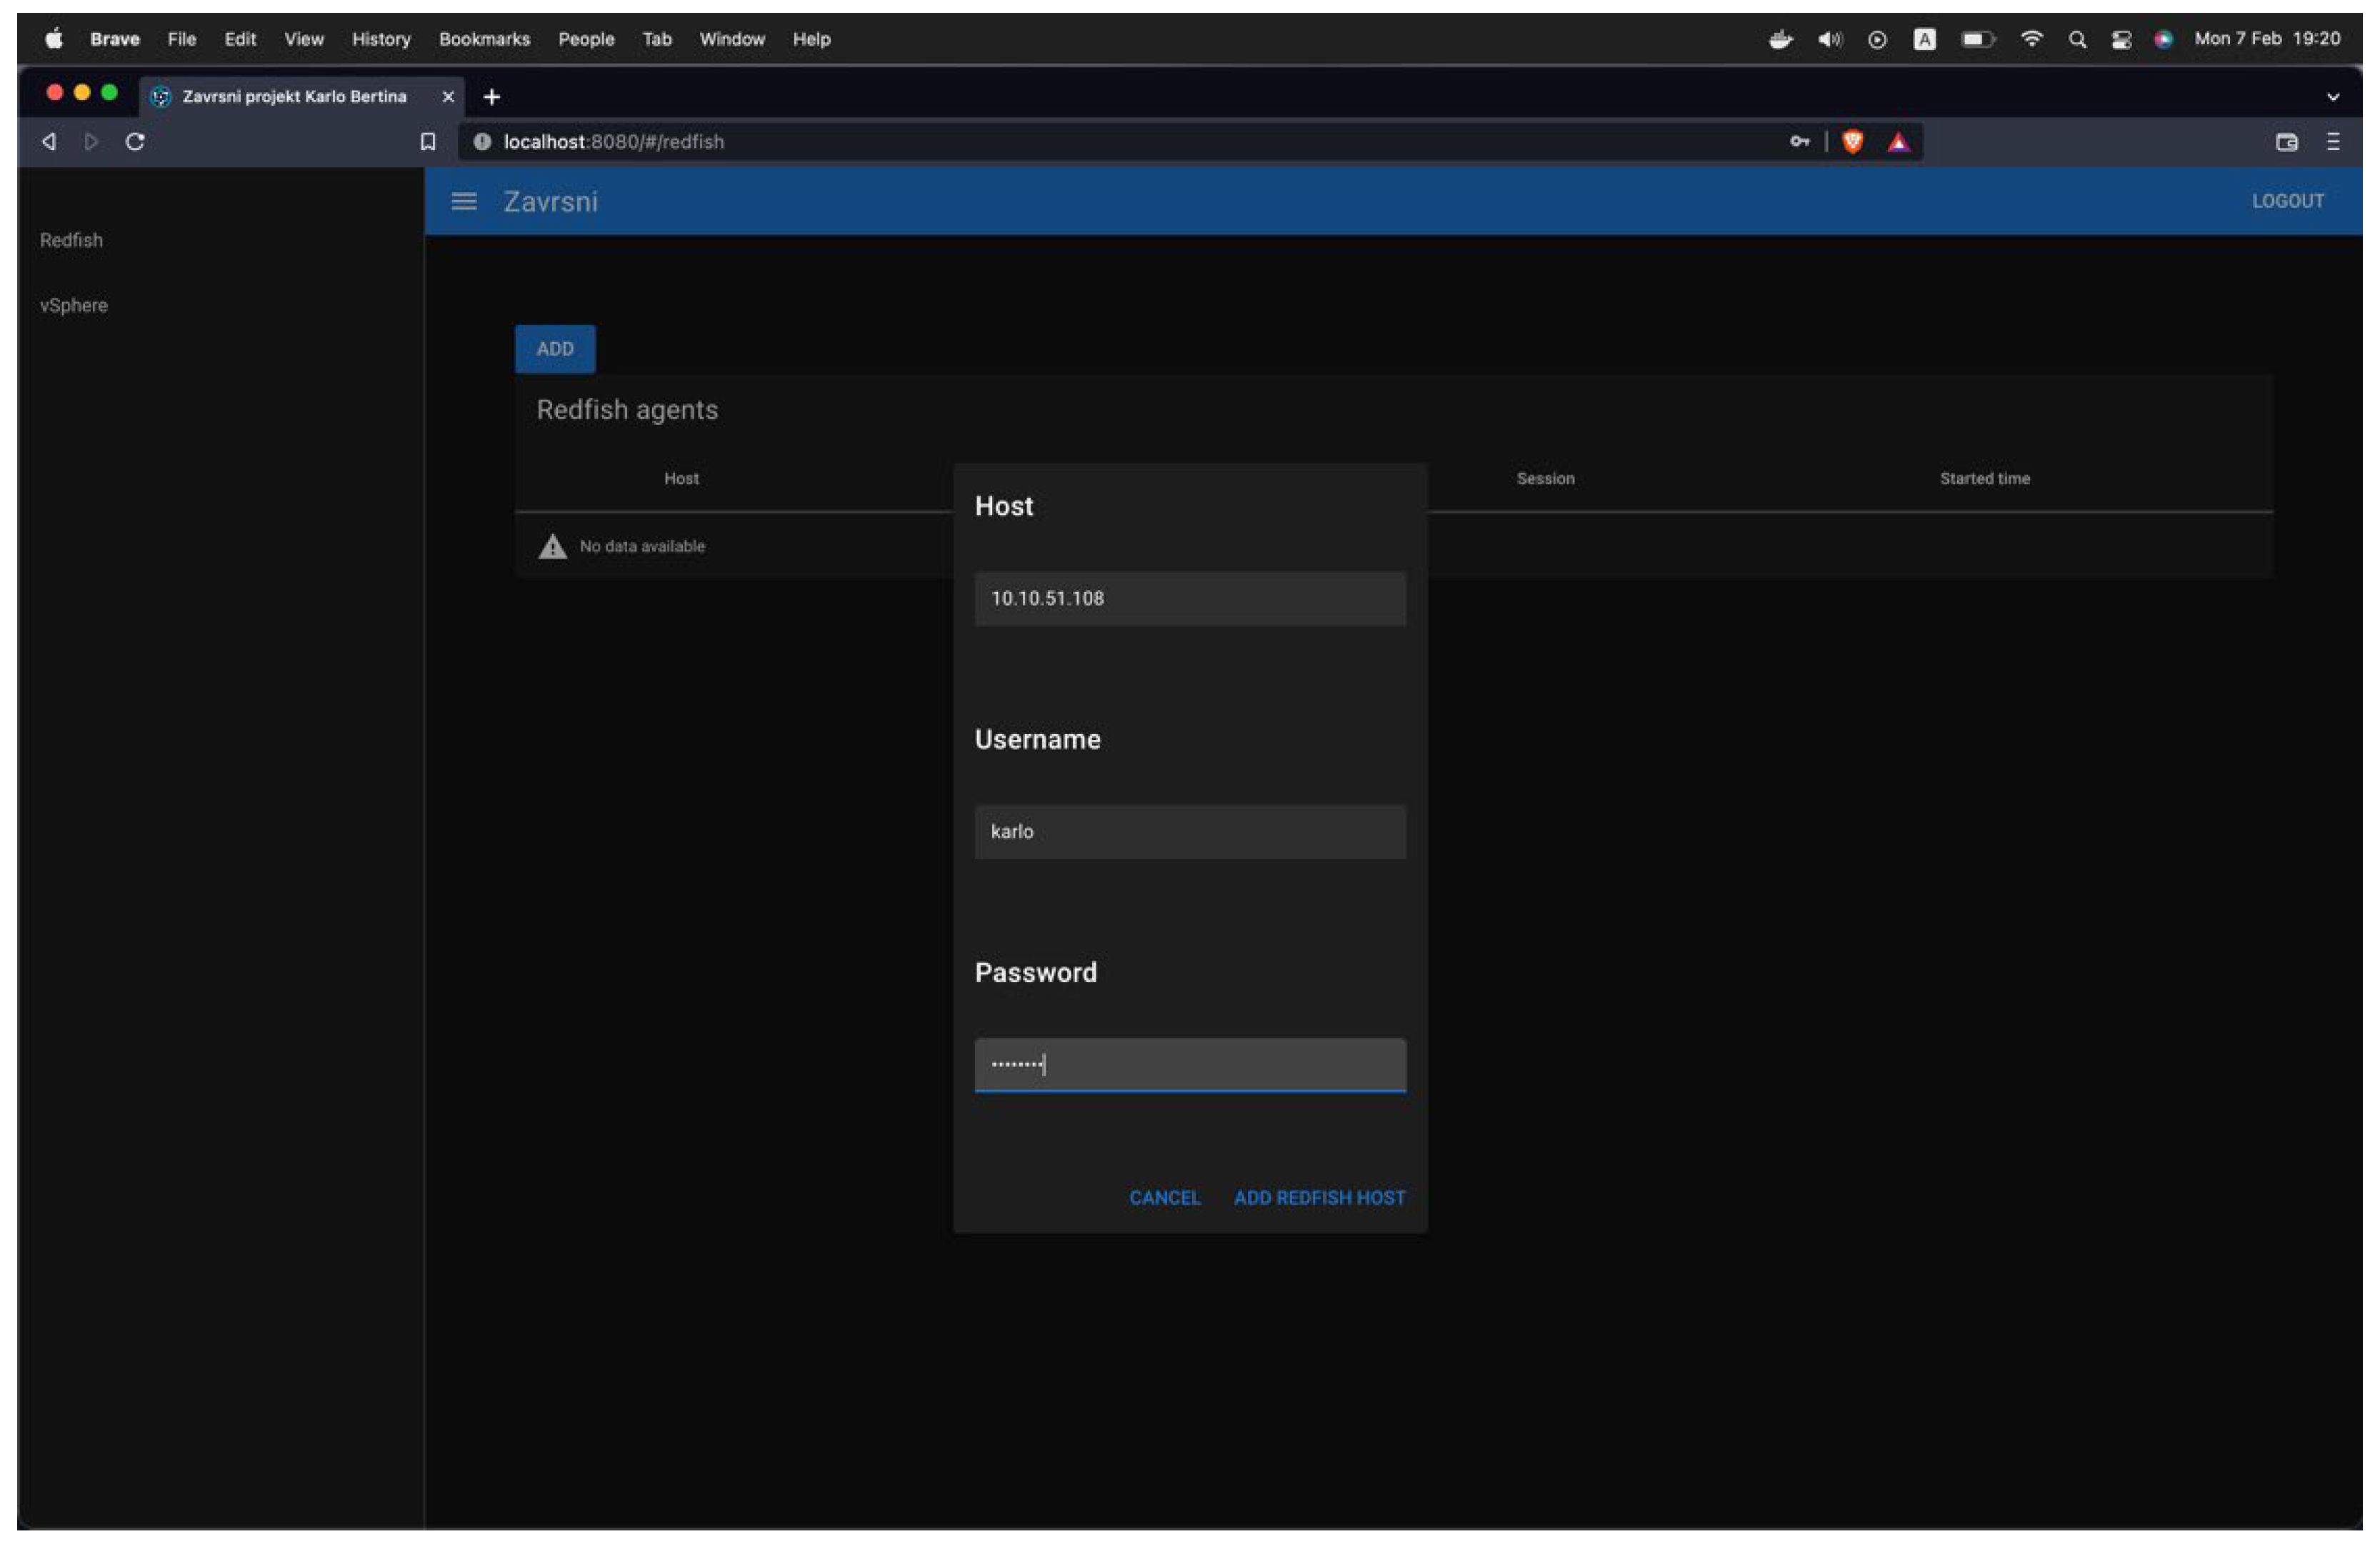2380x1544 pixels.
Task: Open the Bookmarks menu
Action: coord(484,39)
